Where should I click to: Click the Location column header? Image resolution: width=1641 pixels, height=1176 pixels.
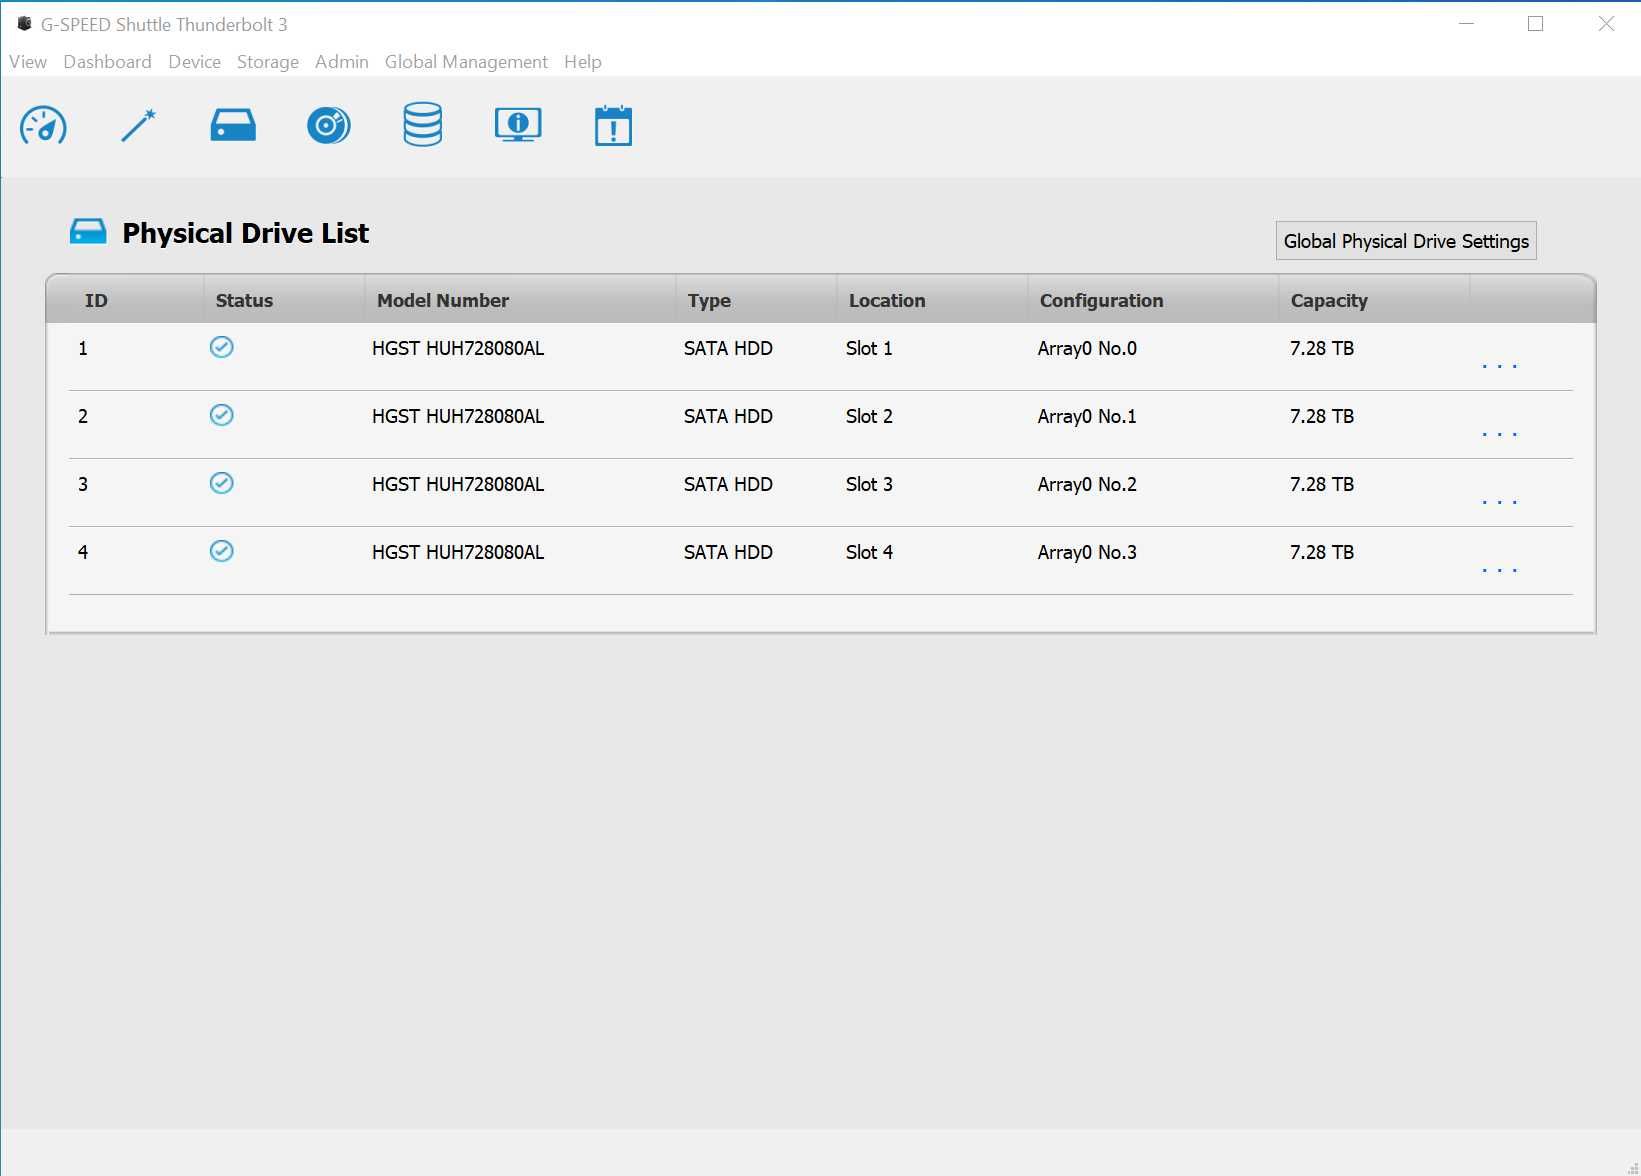coord(887,300)
